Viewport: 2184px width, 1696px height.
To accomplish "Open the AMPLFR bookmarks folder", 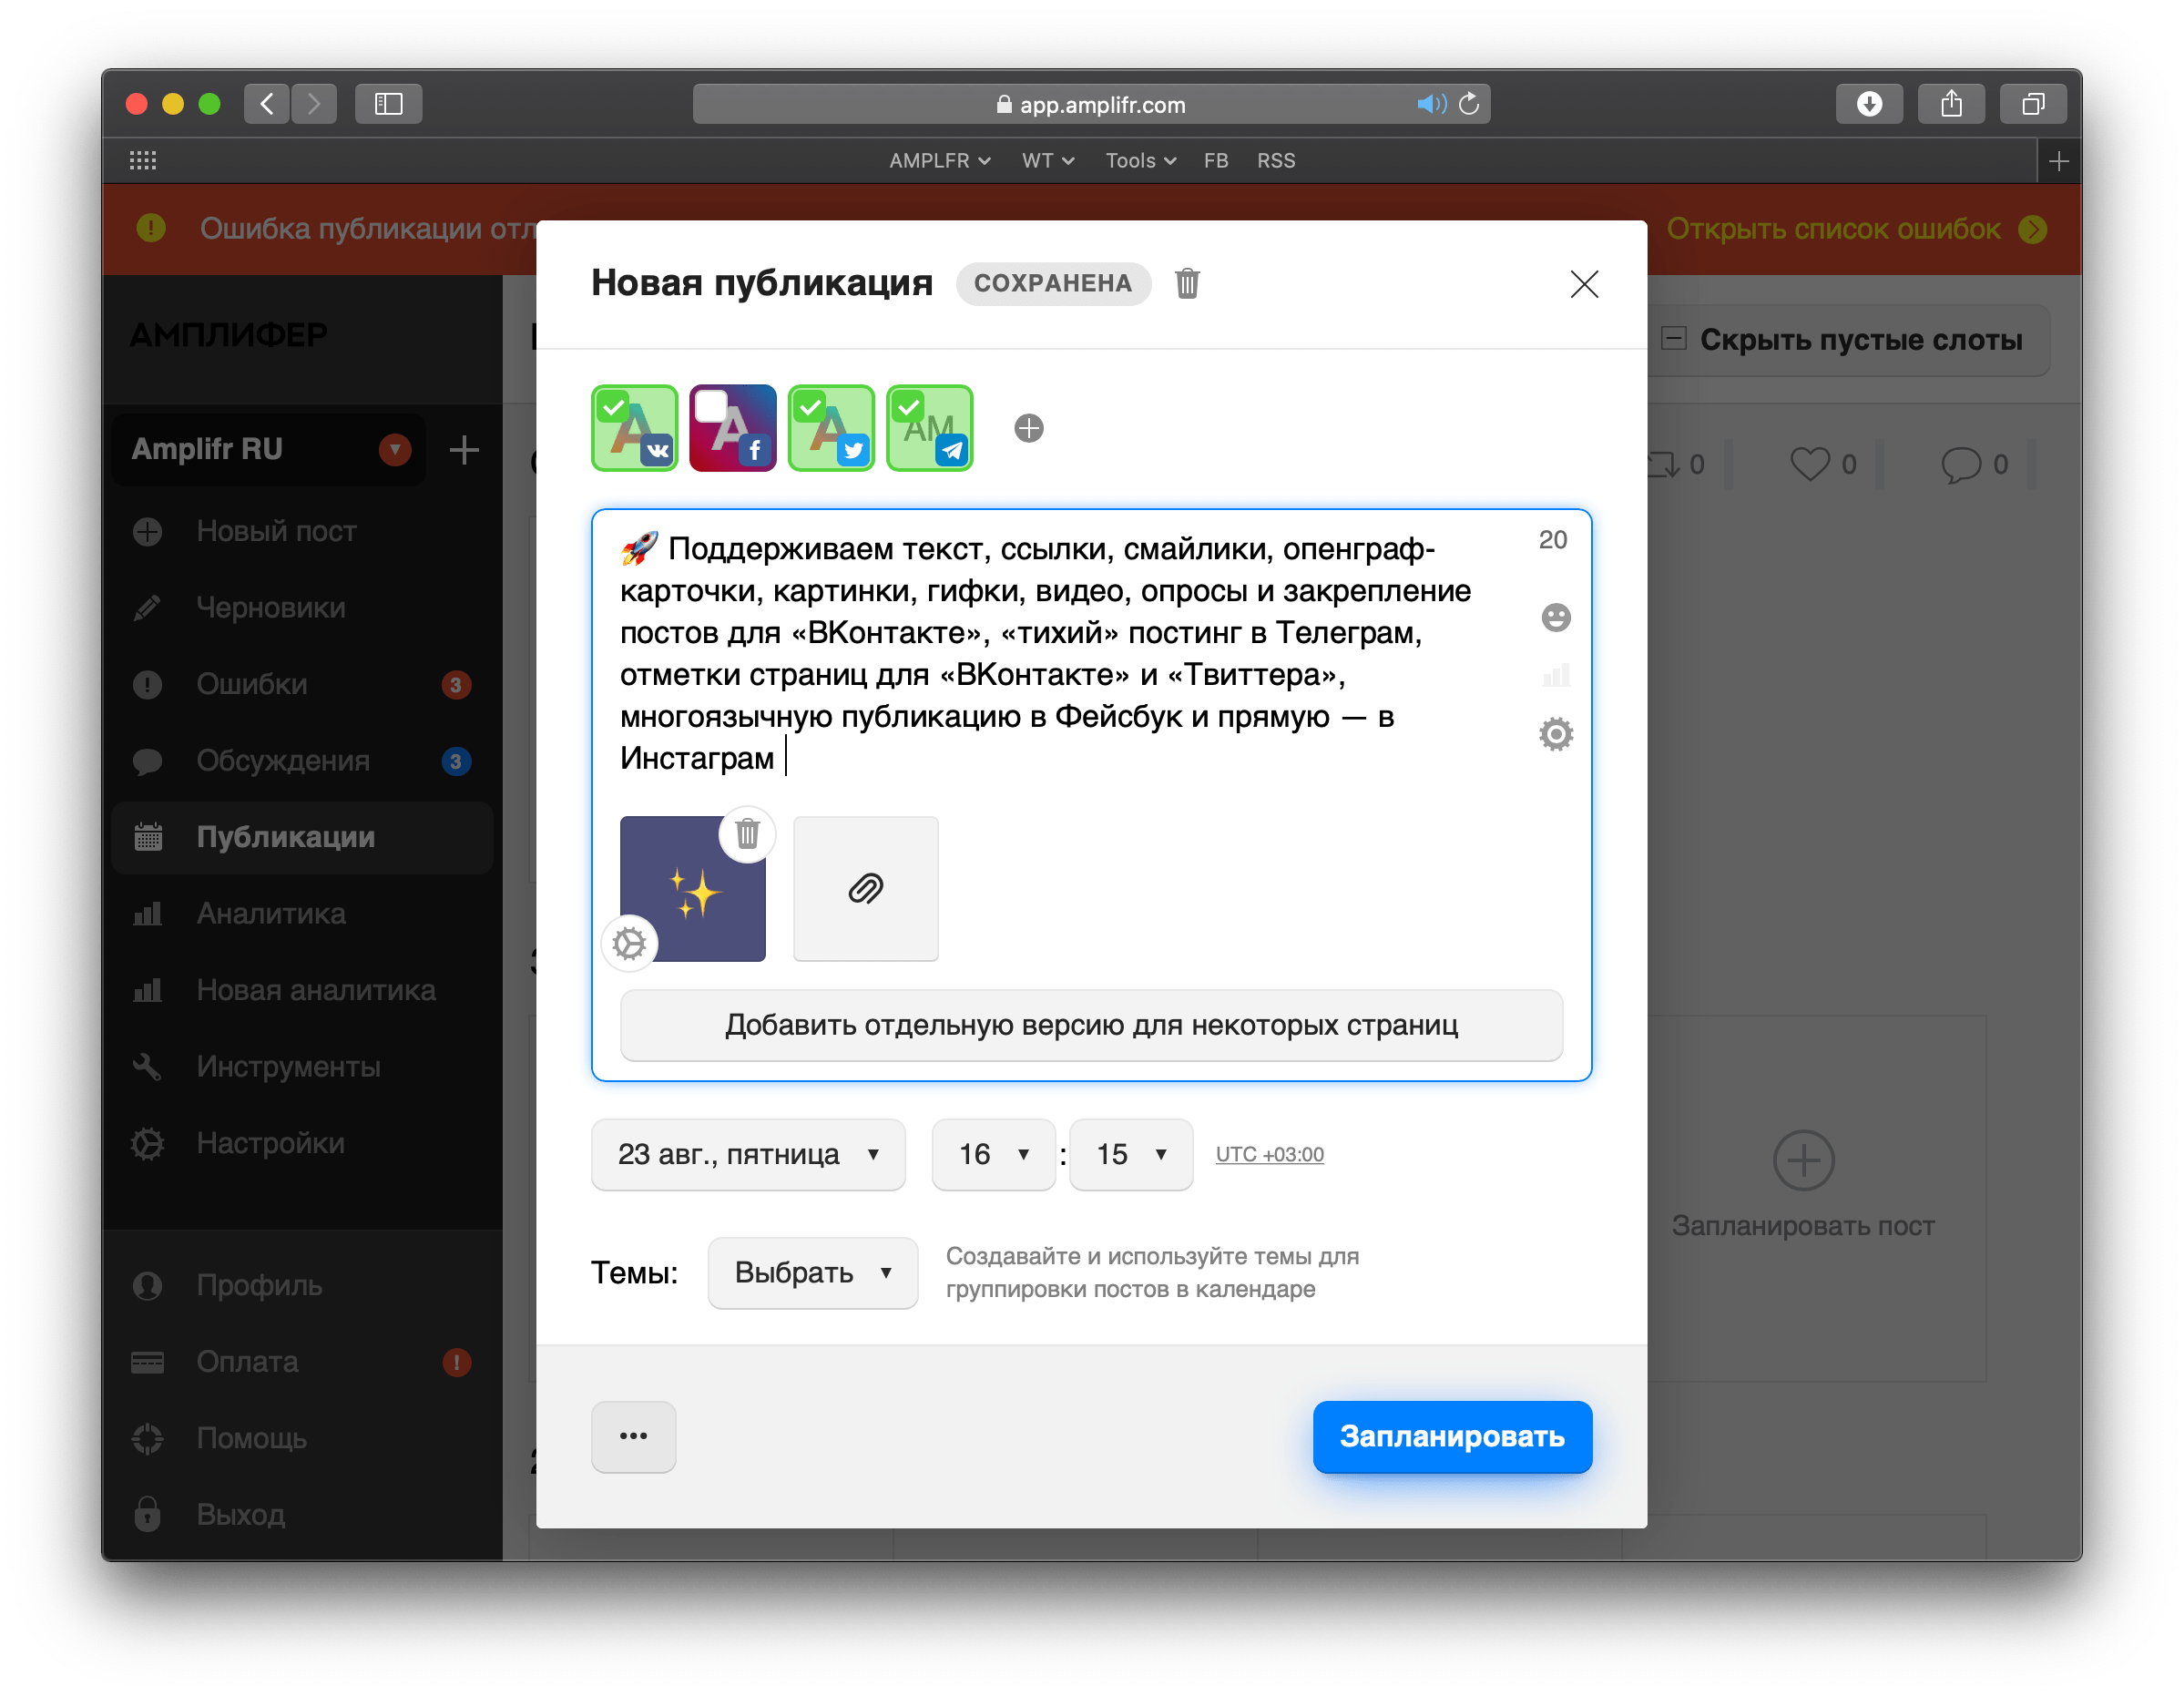I will (939, 160).
